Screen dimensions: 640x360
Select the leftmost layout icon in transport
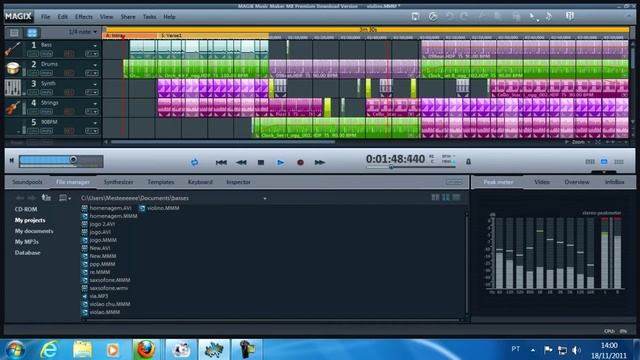[x=590, y=162]
